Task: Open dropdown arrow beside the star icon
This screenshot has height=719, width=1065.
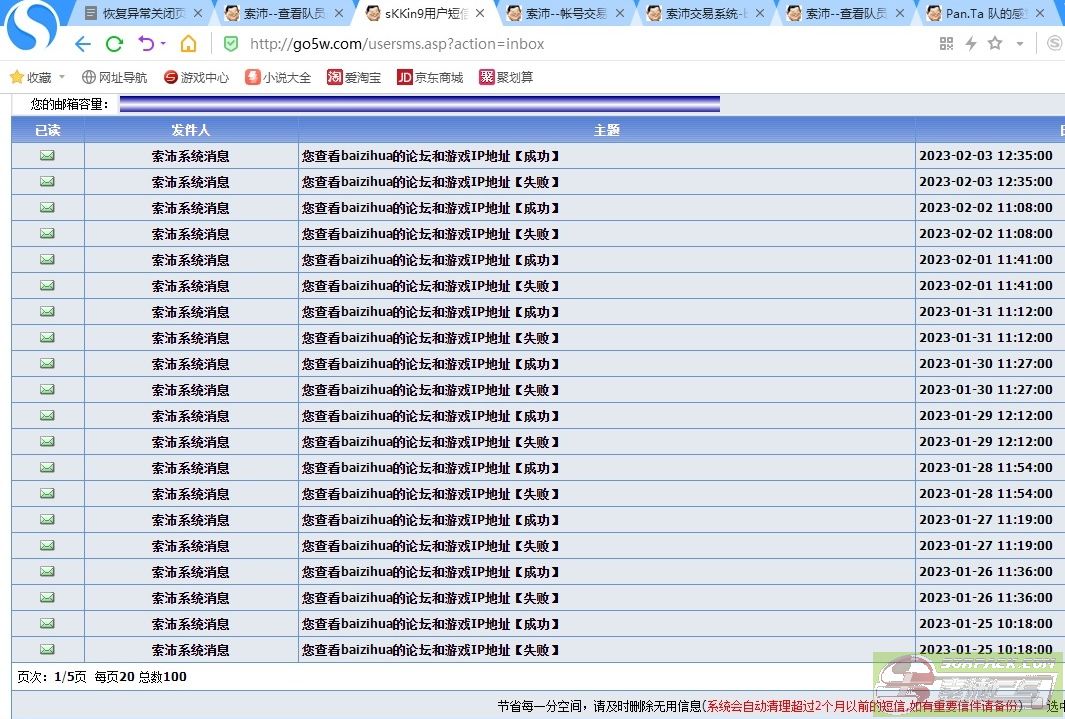Action: pos(1019,44)
